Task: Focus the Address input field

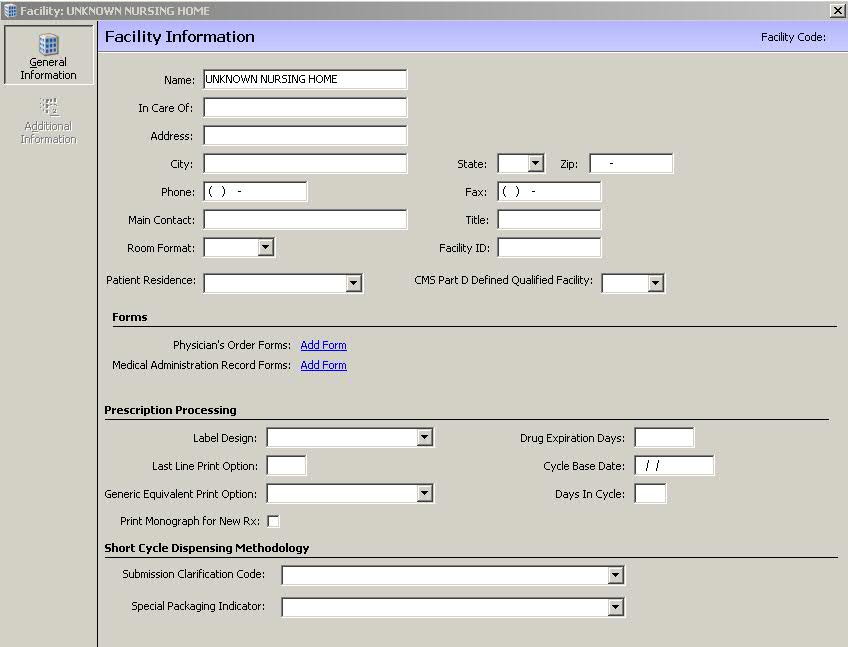Action: pos(305,135)
